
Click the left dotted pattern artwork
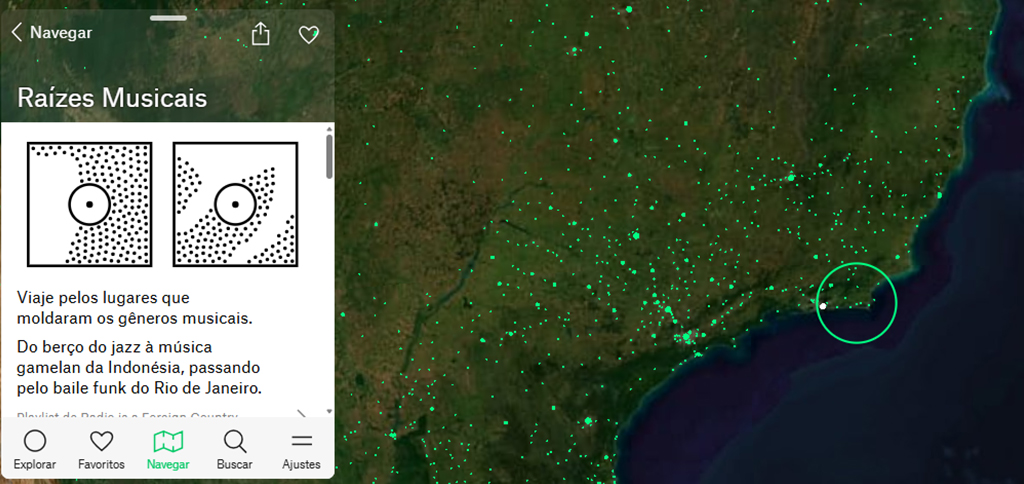point(90,204)
